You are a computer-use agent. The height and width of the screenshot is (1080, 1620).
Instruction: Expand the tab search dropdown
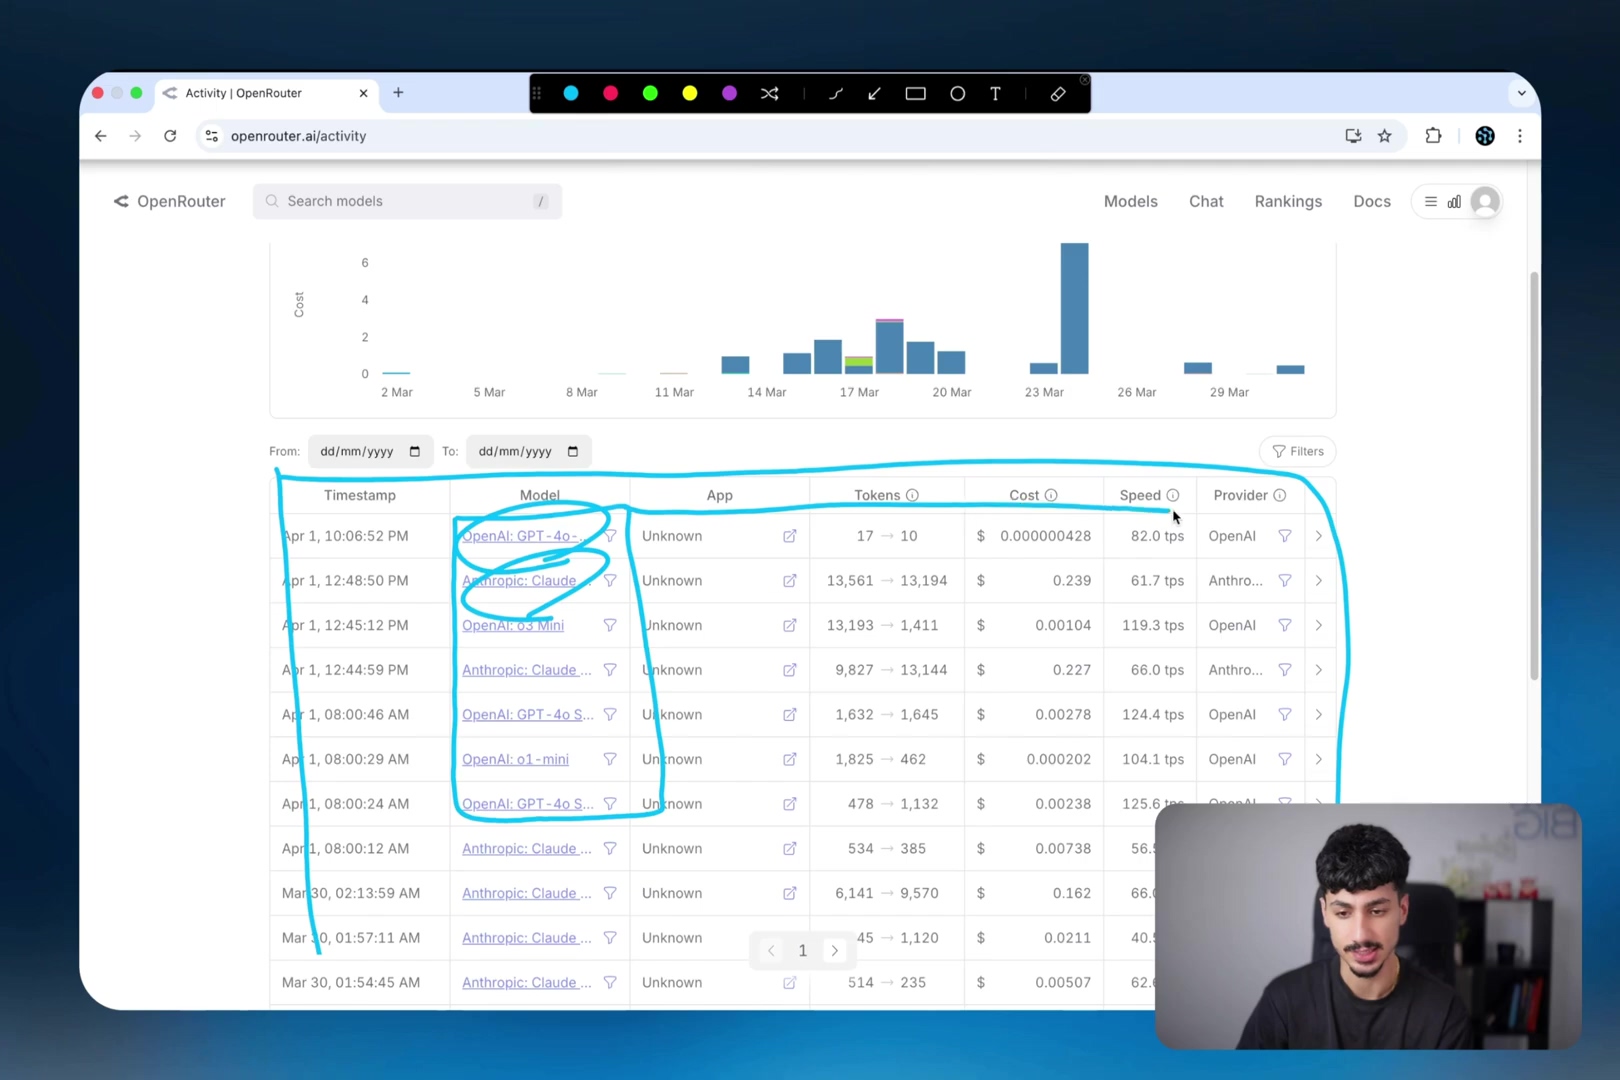(1521, 93)
